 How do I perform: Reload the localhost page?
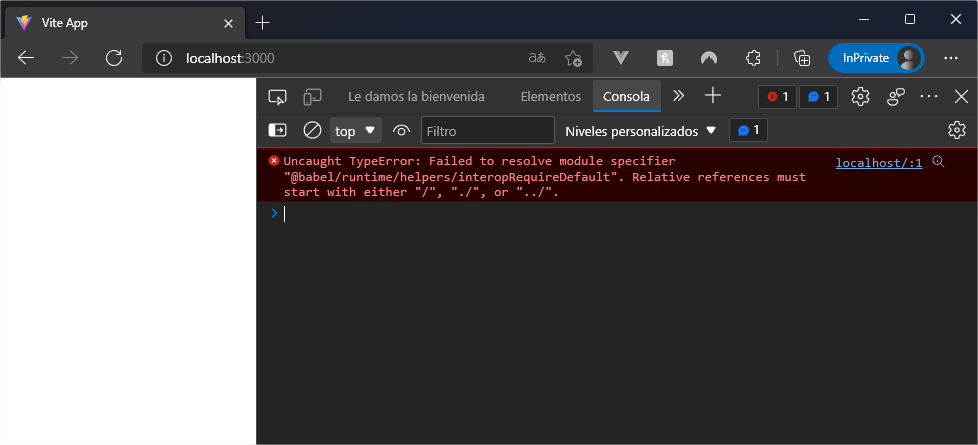pyautogui.click(x=114, y=58)
